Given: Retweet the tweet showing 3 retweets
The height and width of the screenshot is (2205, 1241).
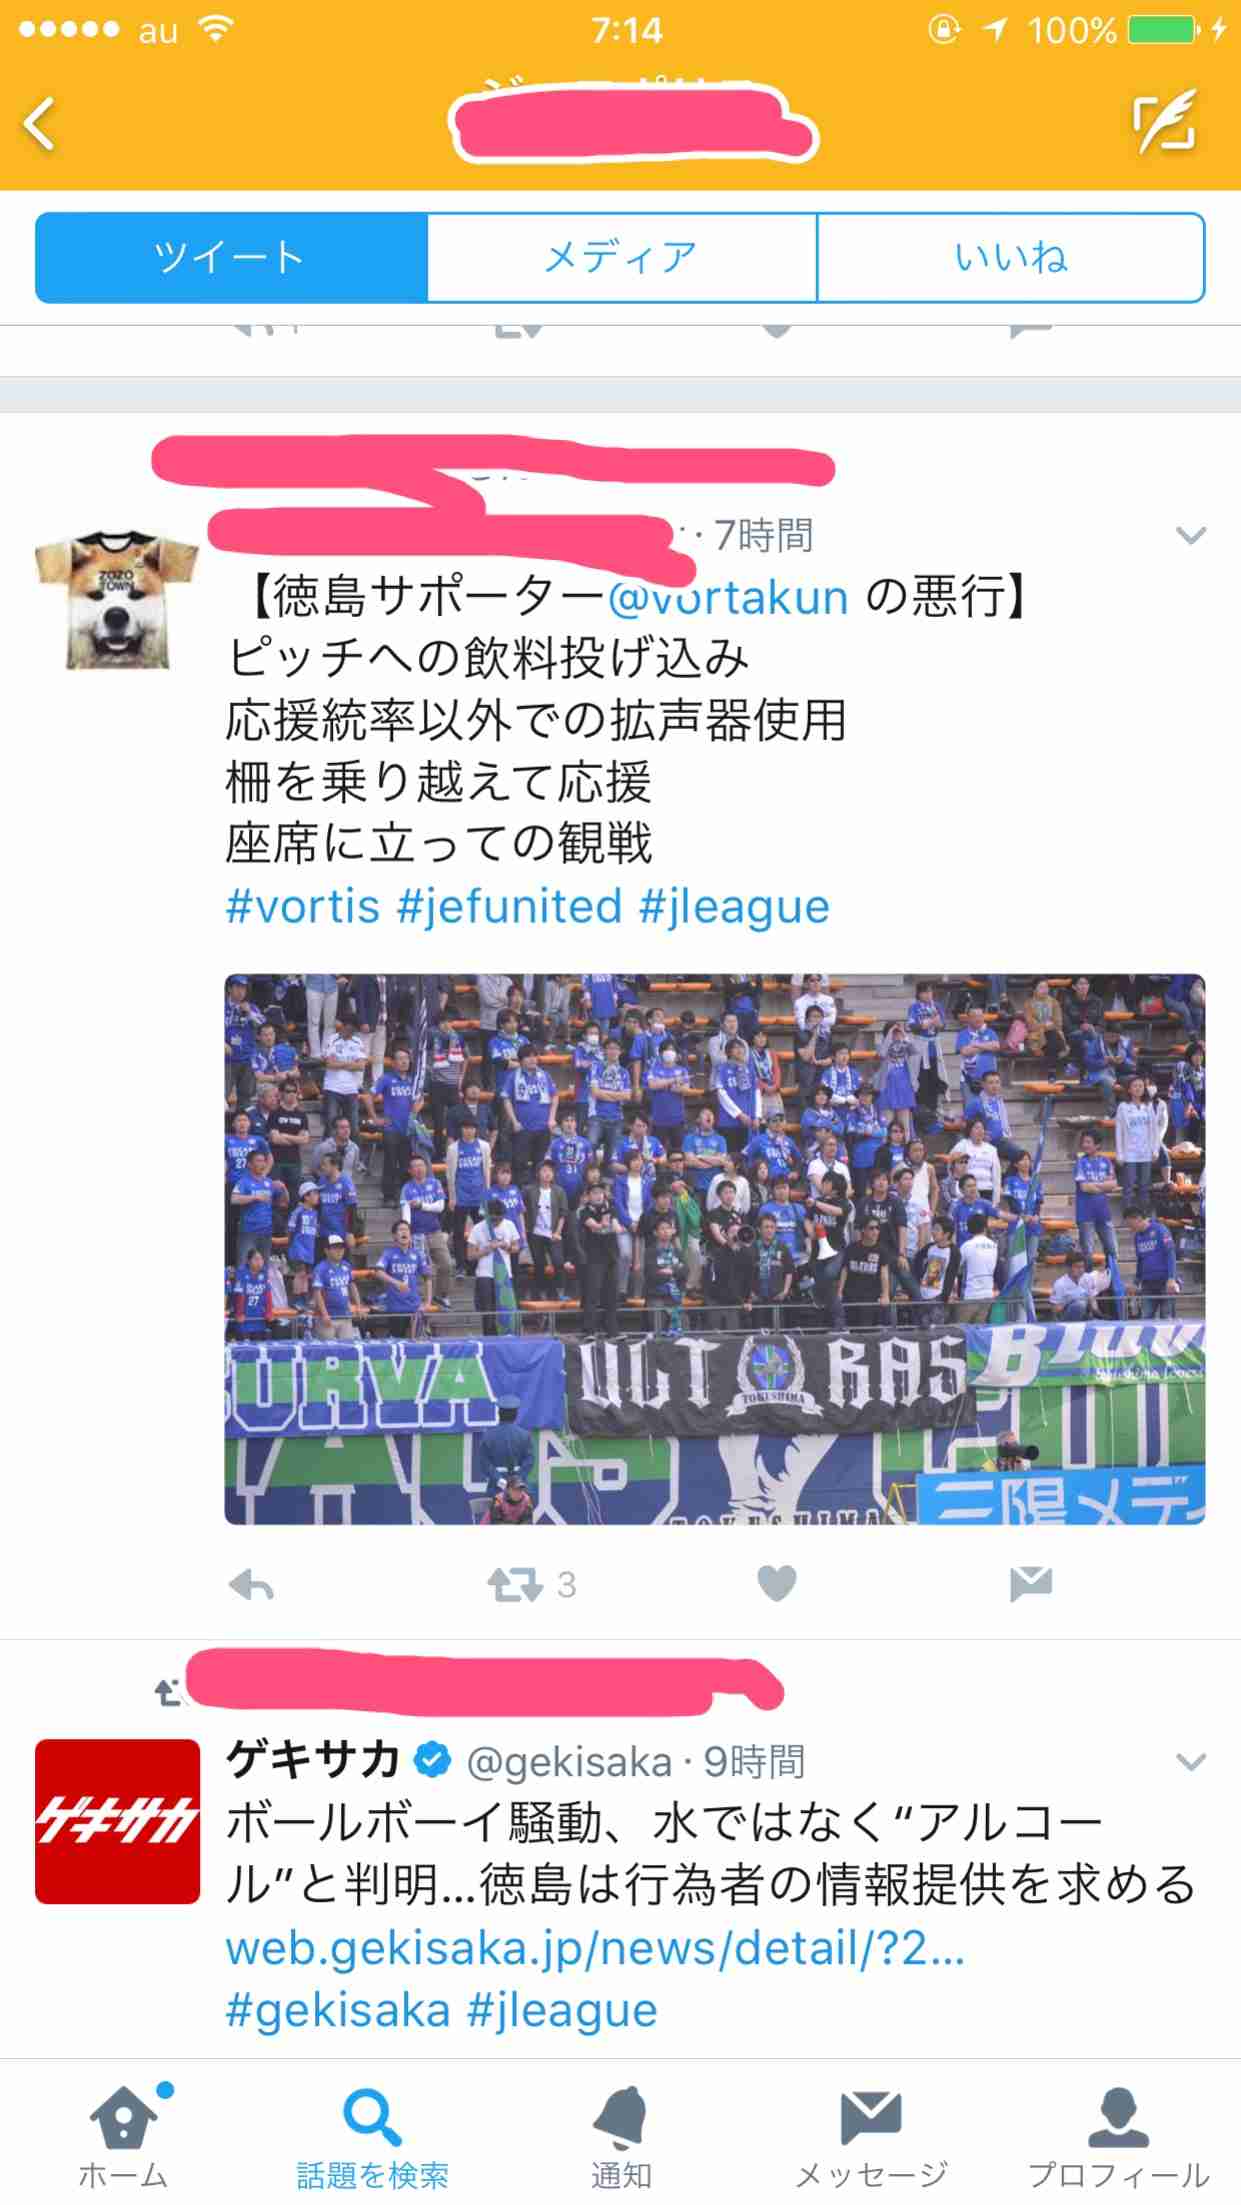Looking at the screenshot, I should tap(514, 1585).
